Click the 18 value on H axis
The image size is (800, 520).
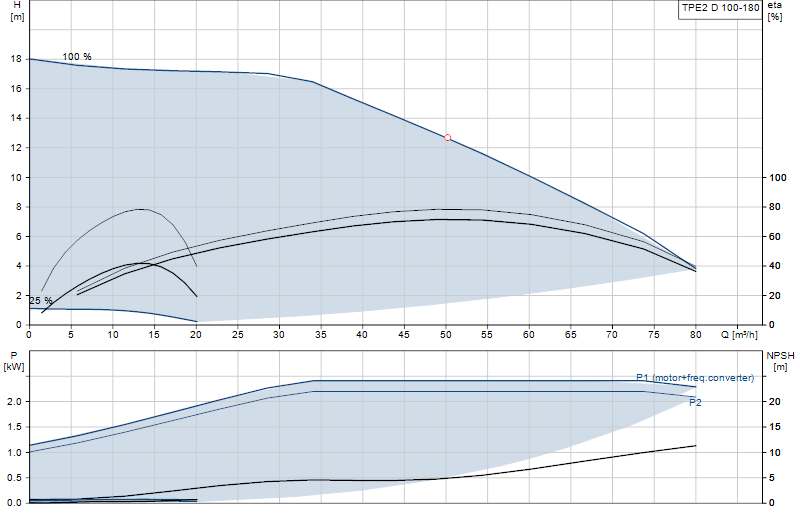point(16,59)
